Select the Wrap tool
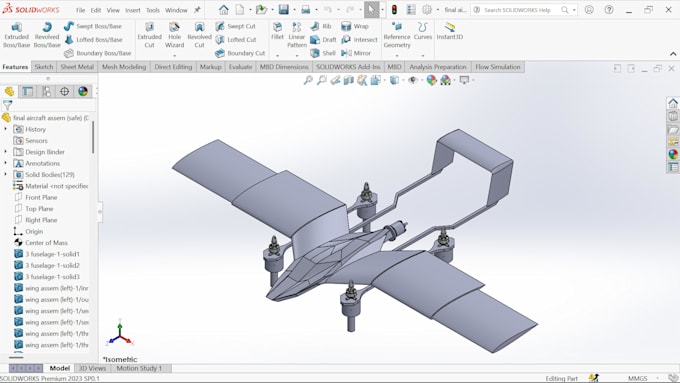680x383 pixels. click(x=355, y=26)
